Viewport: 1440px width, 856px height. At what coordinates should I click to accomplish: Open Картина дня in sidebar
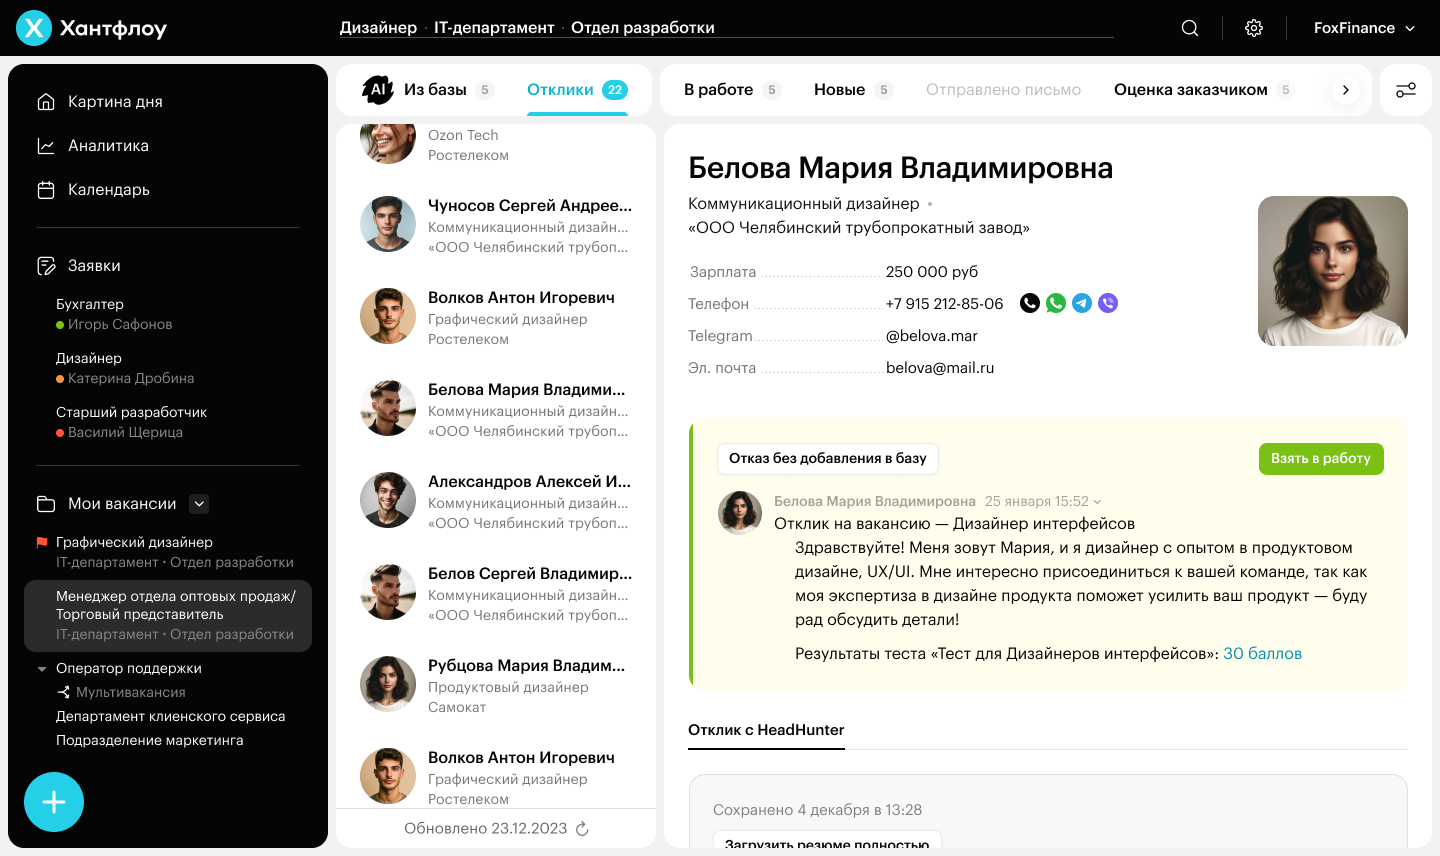115,101
